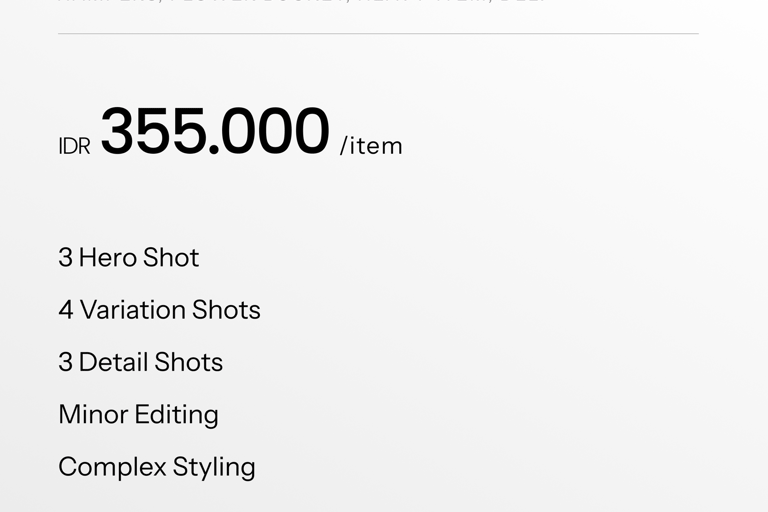Select the 3 Hero Shot line

[x=129, y=257]
